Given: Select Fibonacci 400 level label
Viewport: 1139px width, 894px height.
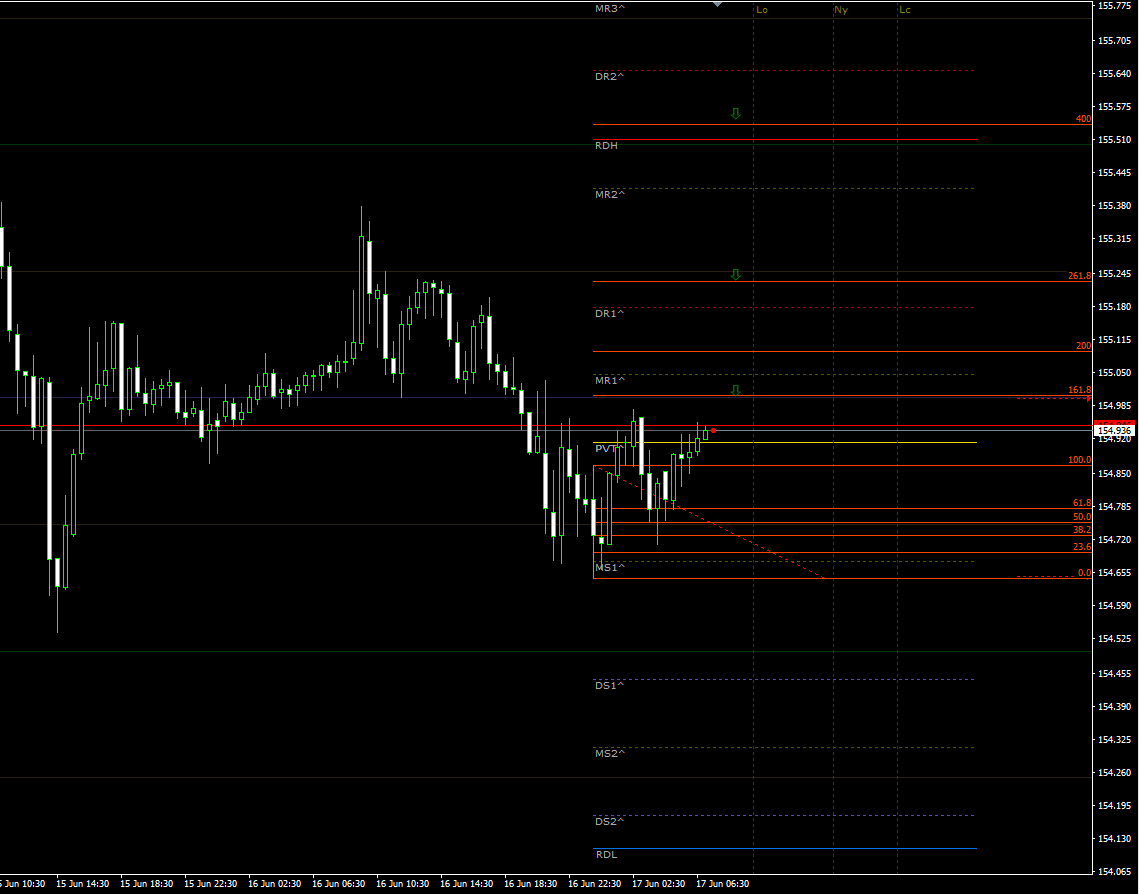Looking at the screenshot, I should (x=1083, y=118).
